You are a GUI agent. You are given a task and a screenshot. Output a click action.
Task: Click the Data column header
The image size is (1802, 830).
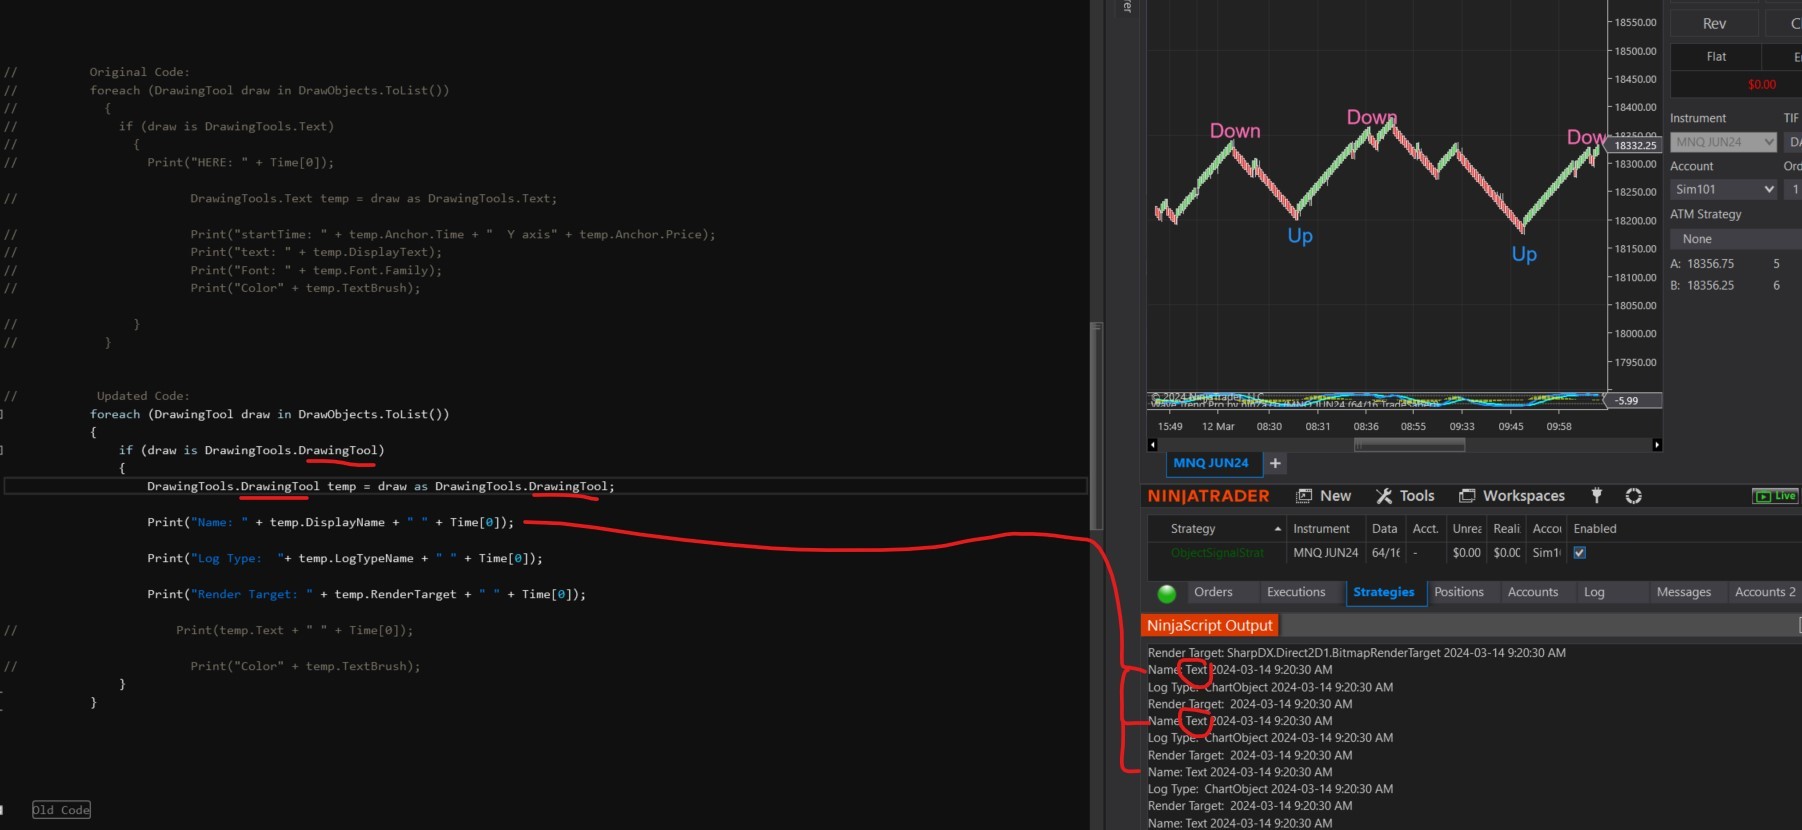[1385, 529]
